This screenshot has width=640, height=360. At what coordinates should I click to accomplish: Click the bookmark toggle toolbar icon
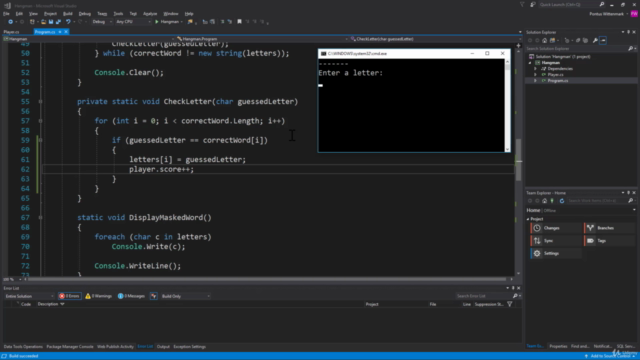[x=240, y=22]
